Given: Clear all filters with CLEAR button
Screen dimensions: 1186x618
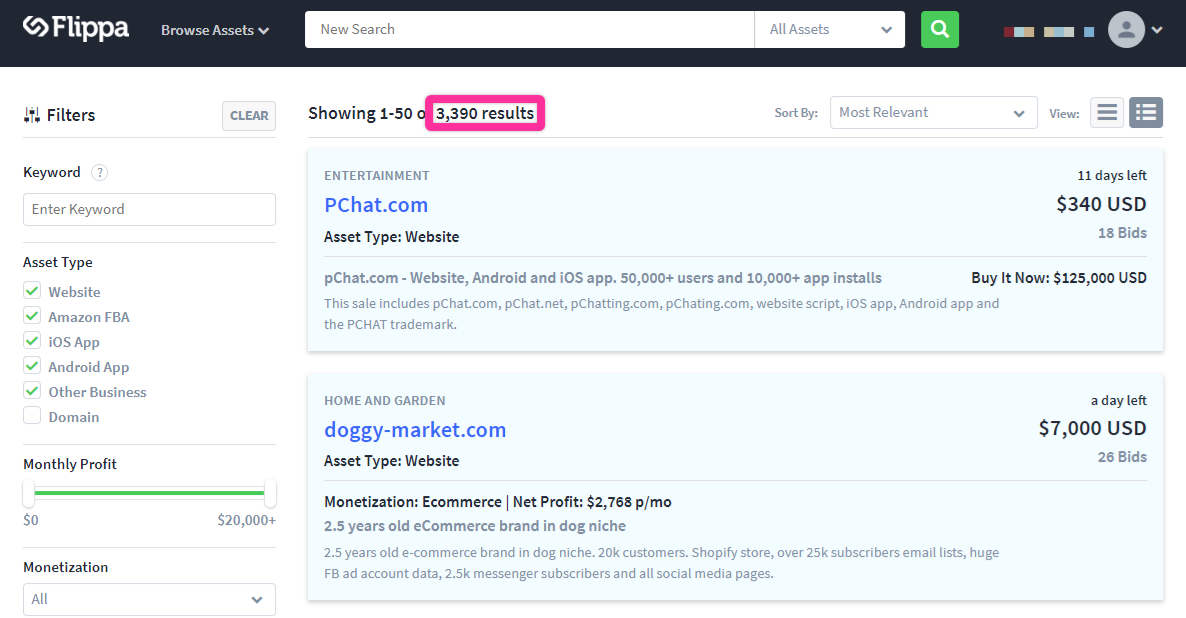Looking at the screenshot, I should tap(249, 116).
